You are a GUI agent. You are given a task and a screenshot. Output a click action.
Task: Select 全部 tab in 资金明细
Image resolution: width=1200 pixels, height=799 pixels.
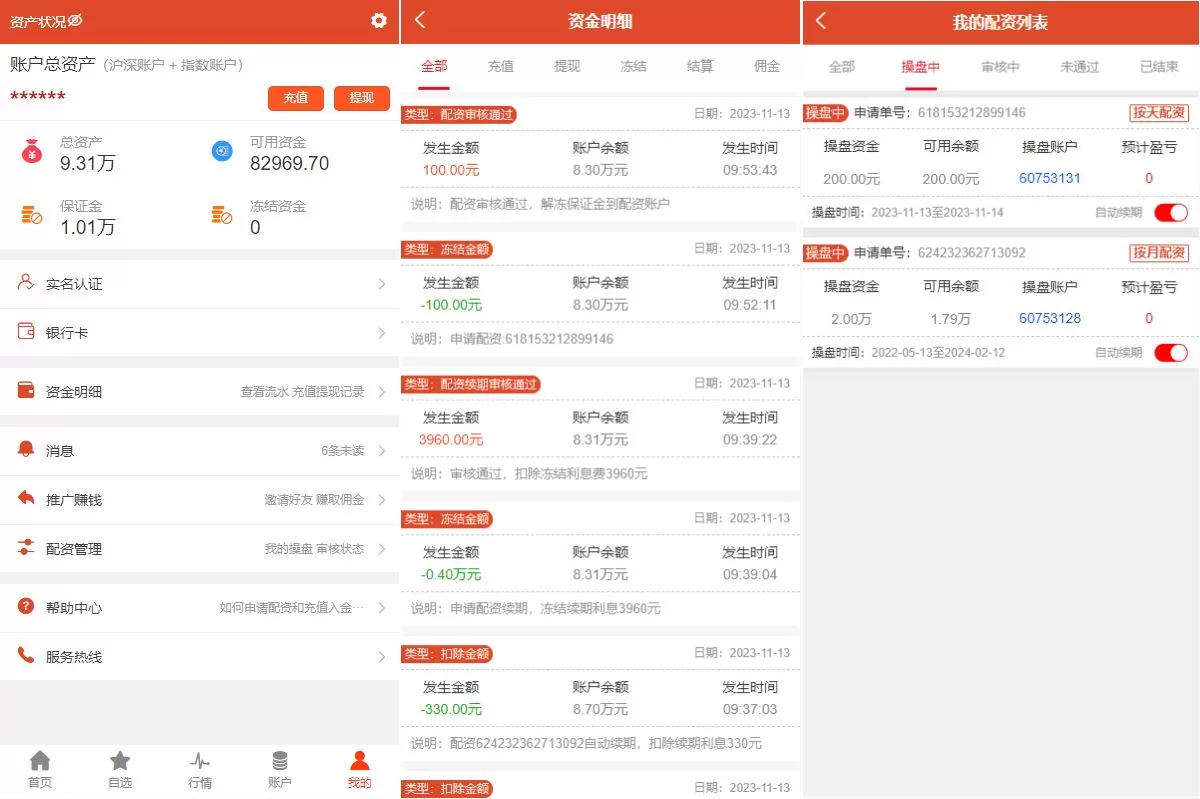434,66
